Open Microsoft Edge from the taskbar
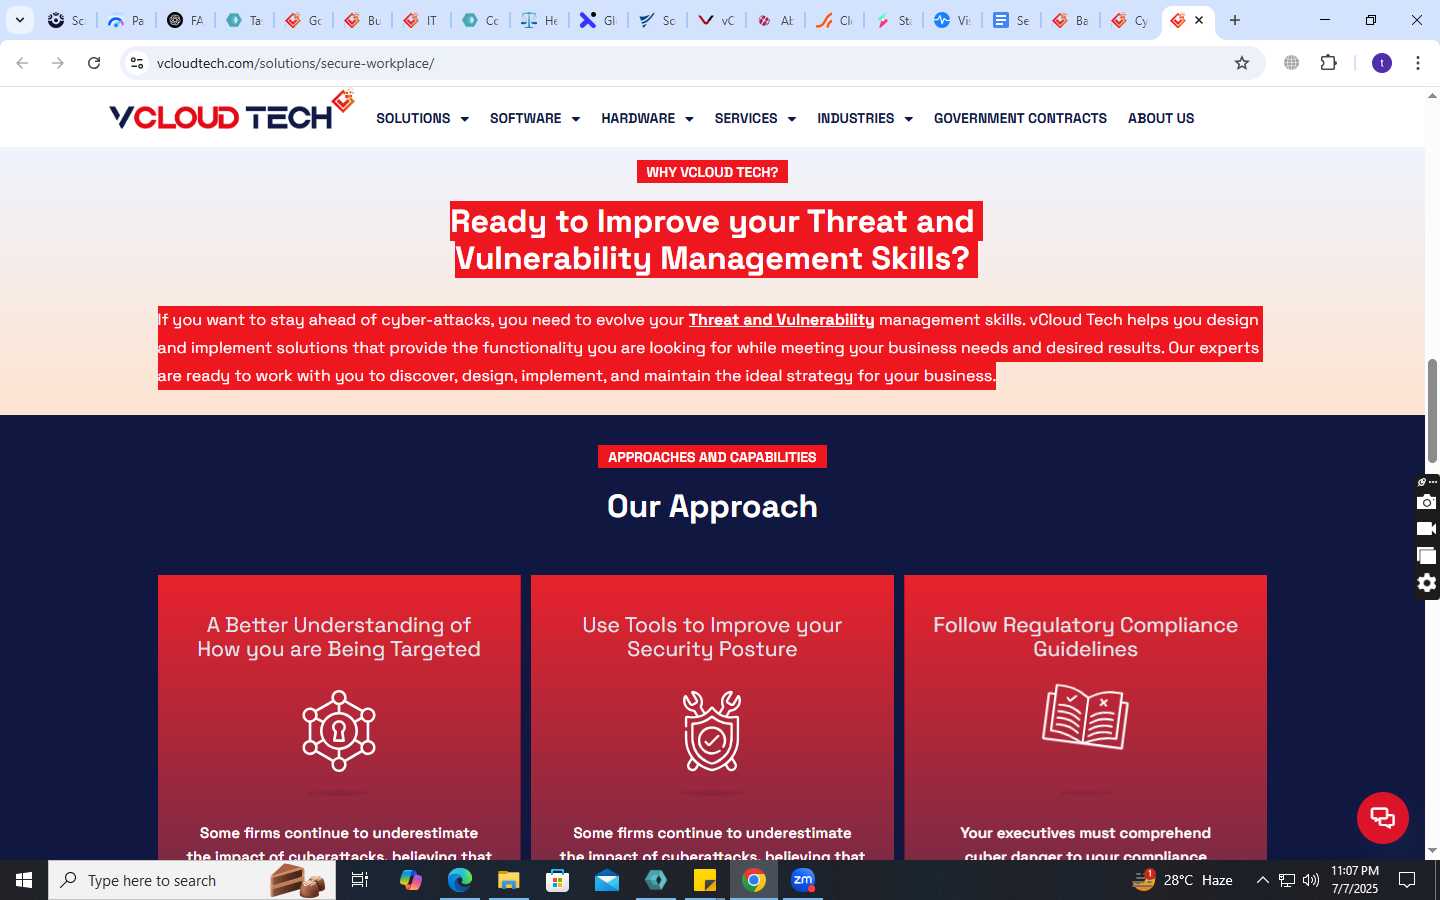Screen dimensions: 1440x900 click(459, 880)
